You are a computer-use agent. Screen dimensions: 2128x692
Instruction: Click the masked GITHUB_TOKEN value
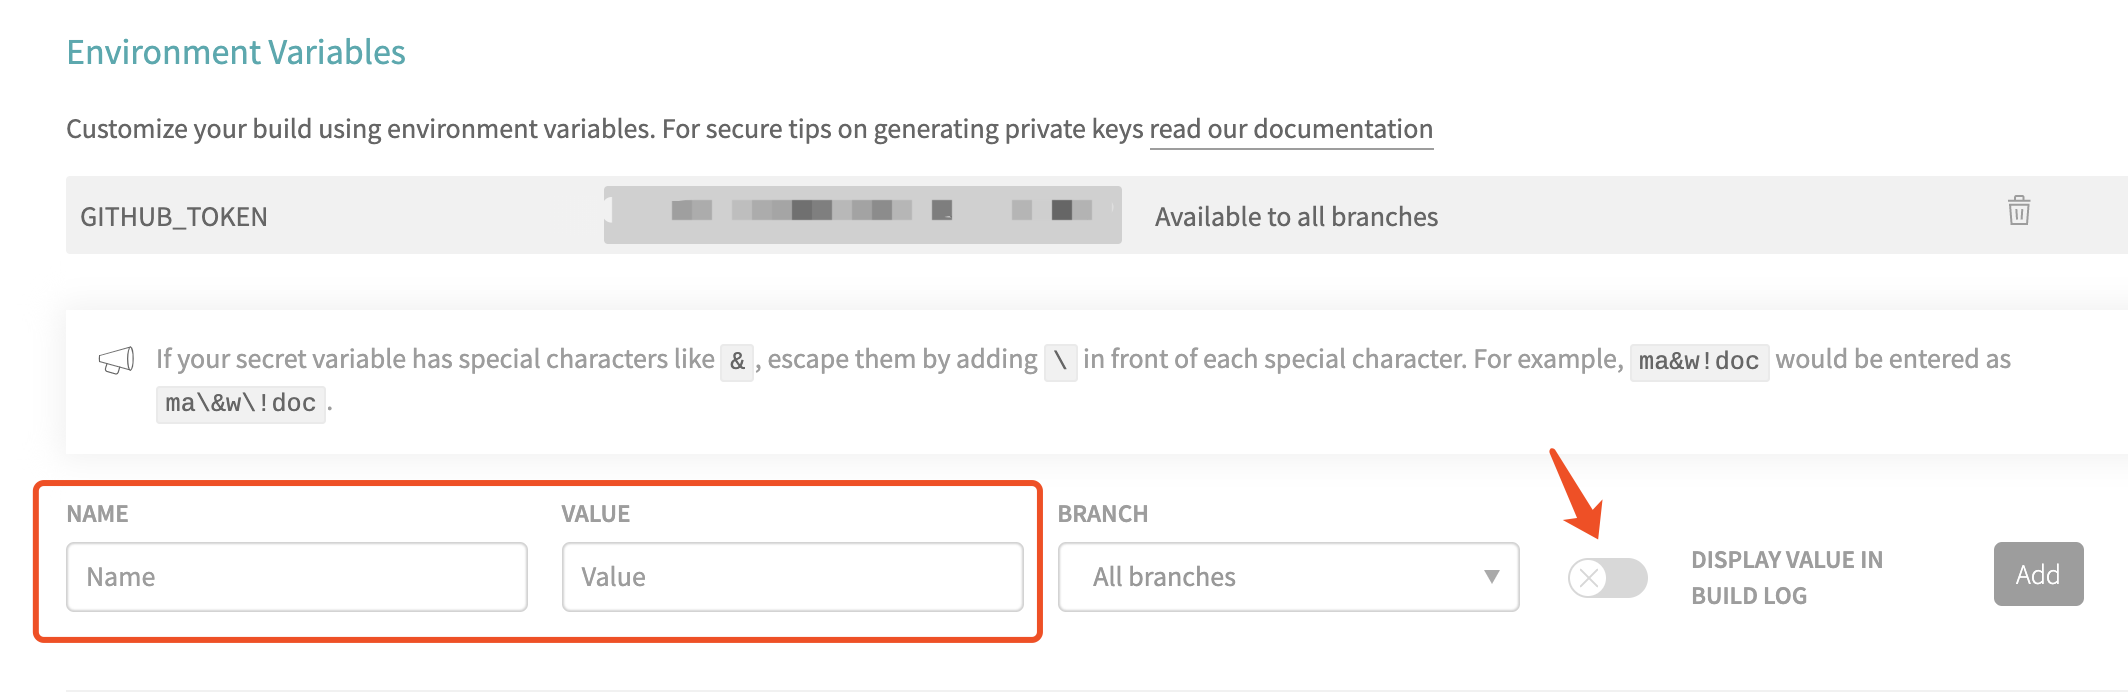tap(862, 214)
